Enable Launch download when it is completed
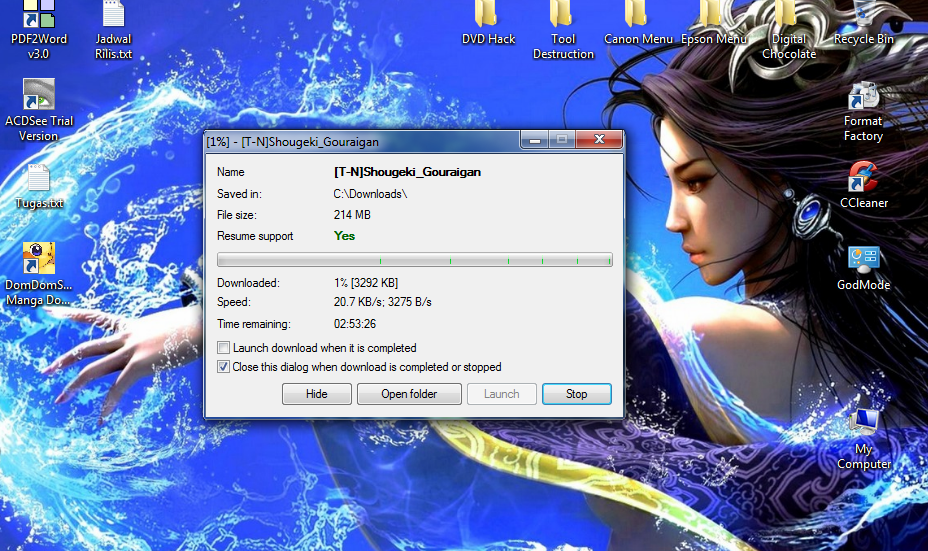This screenshot has width=928, height=551. click(x=223, y=347)
